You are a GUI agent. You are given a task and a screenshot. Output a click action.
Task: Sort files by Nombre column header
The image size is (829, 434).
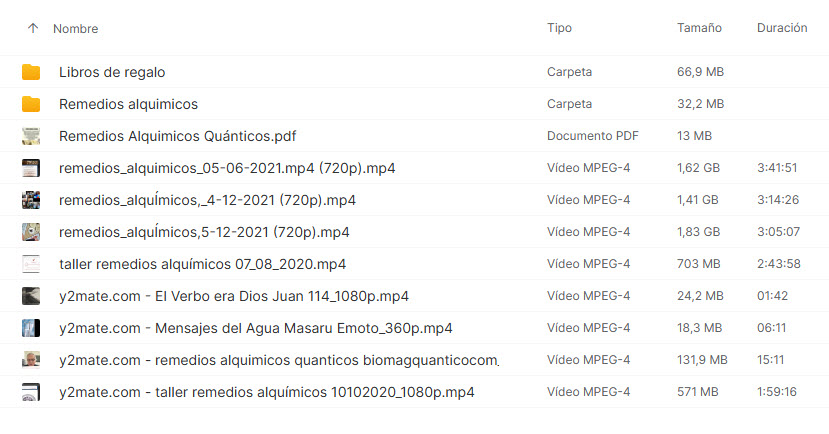(x=75, y=29)
